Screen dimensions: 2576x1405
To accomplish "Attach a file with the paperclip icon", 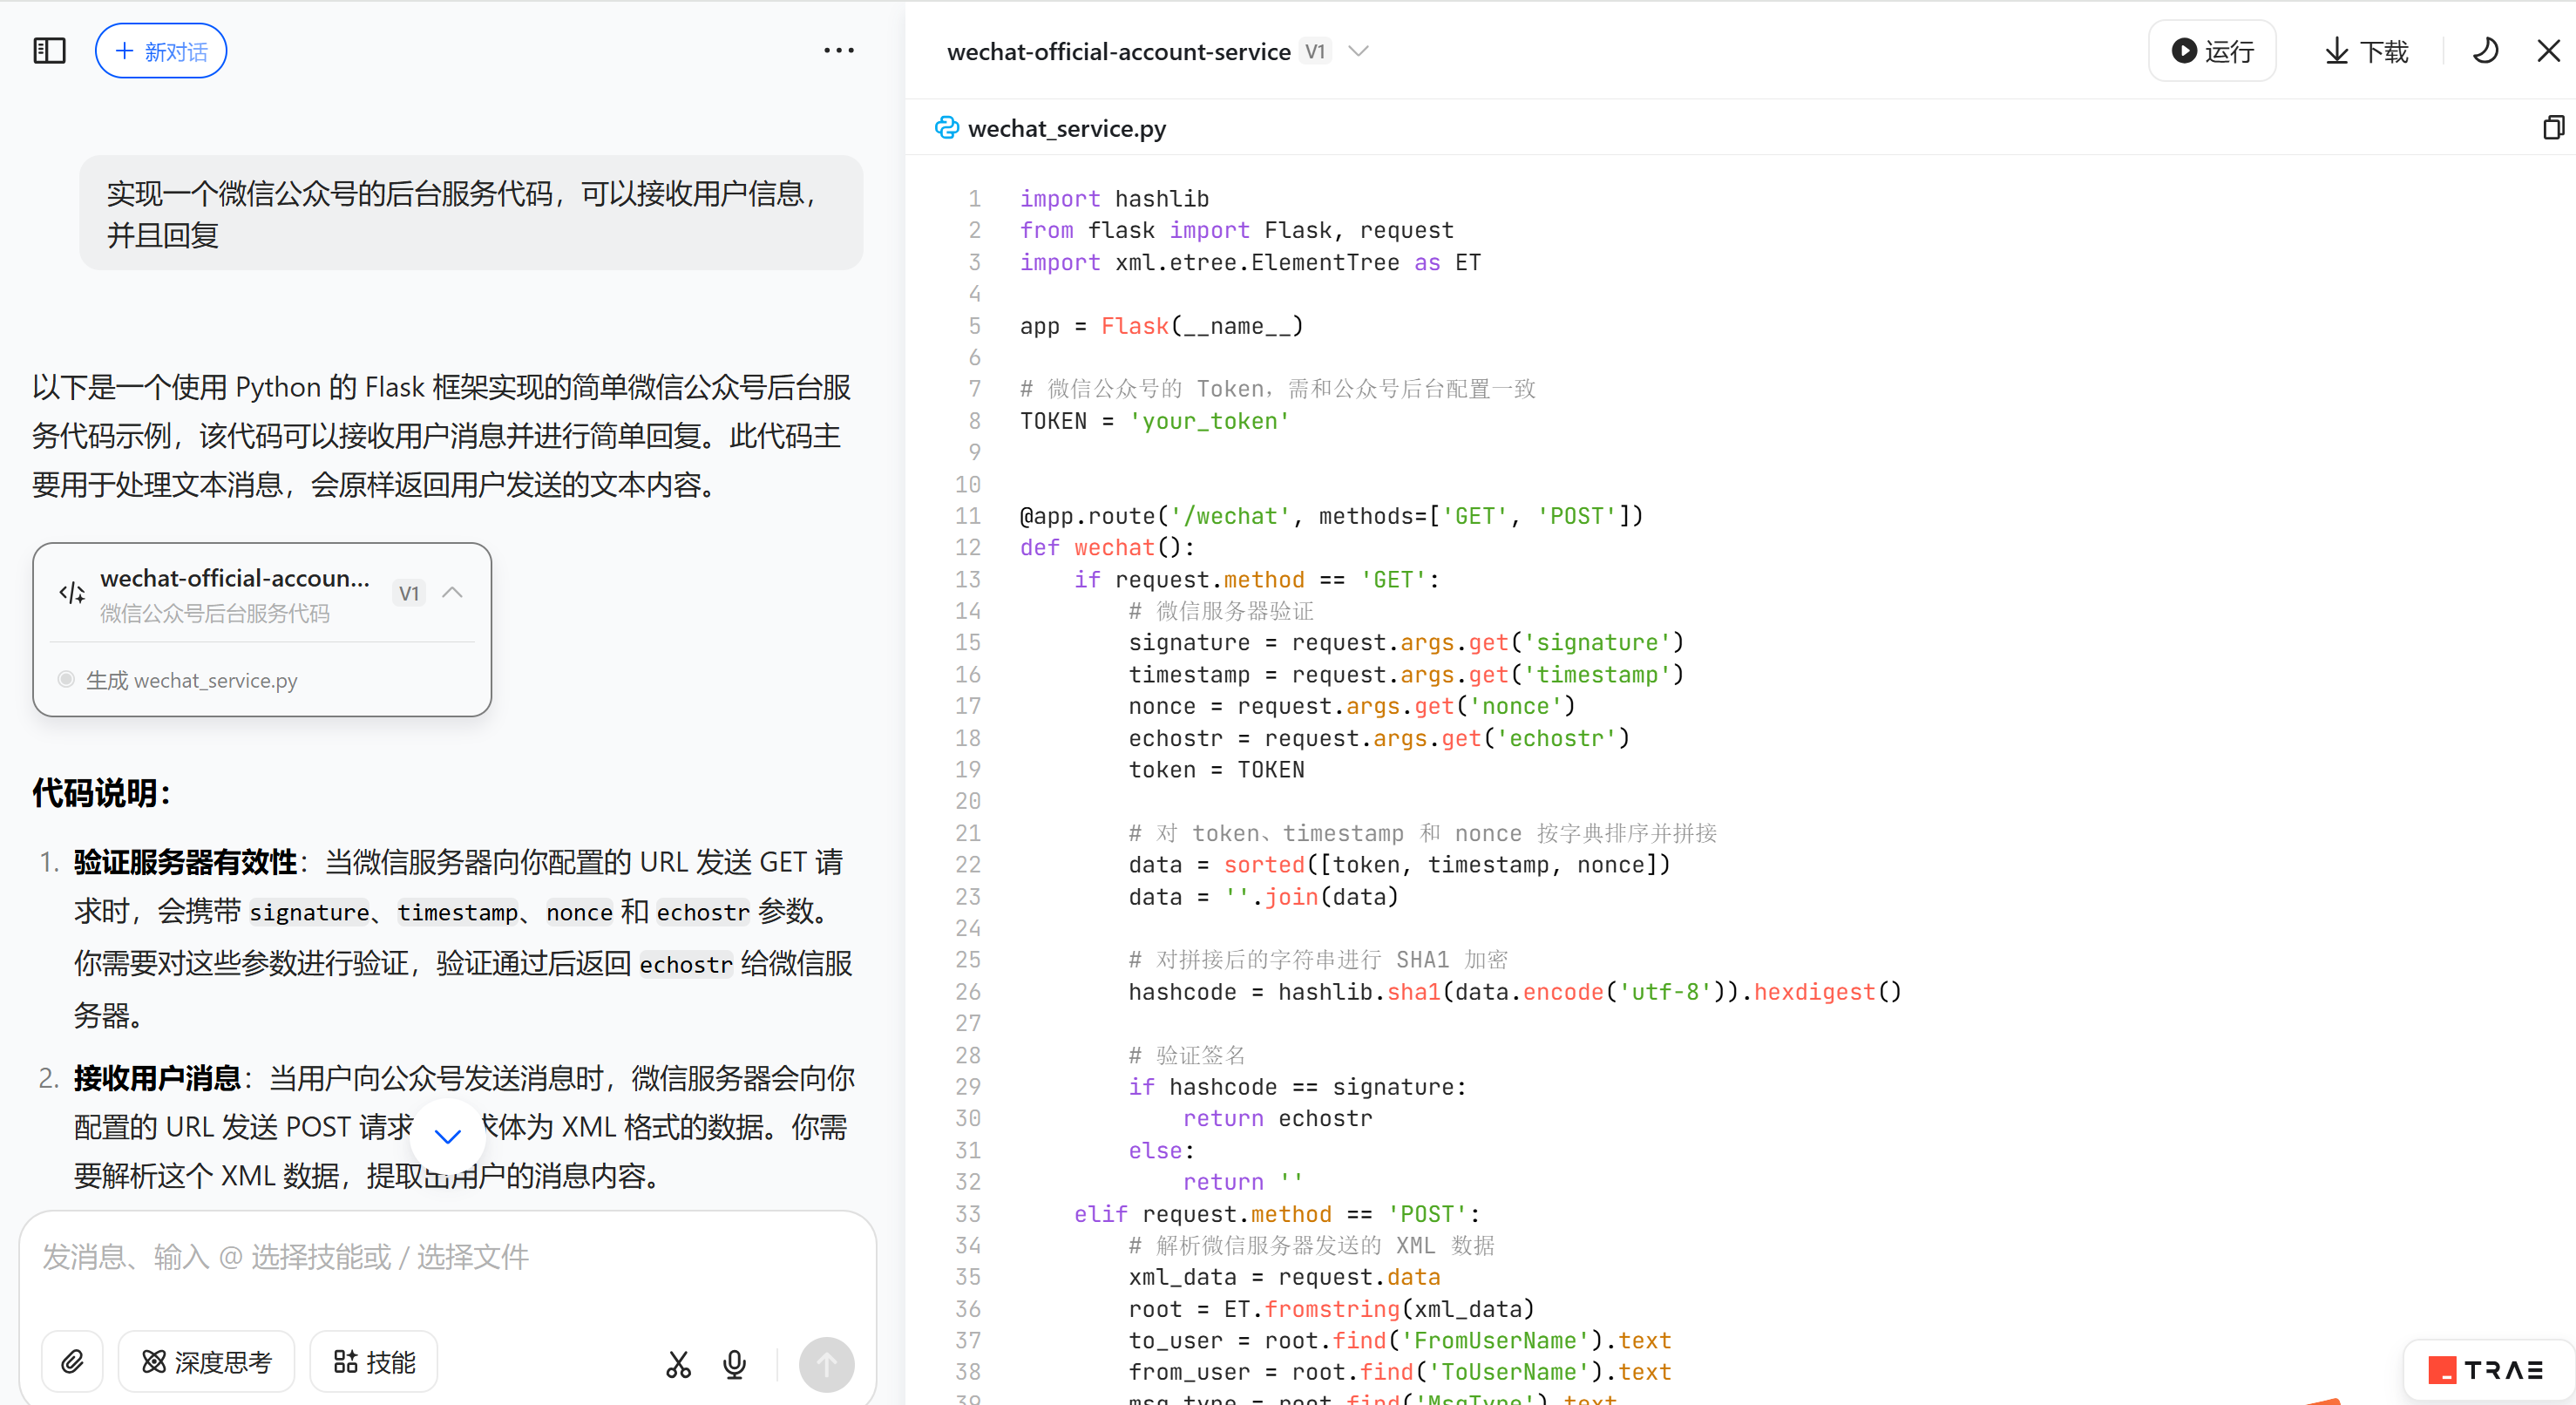I will pos(72,1362).
